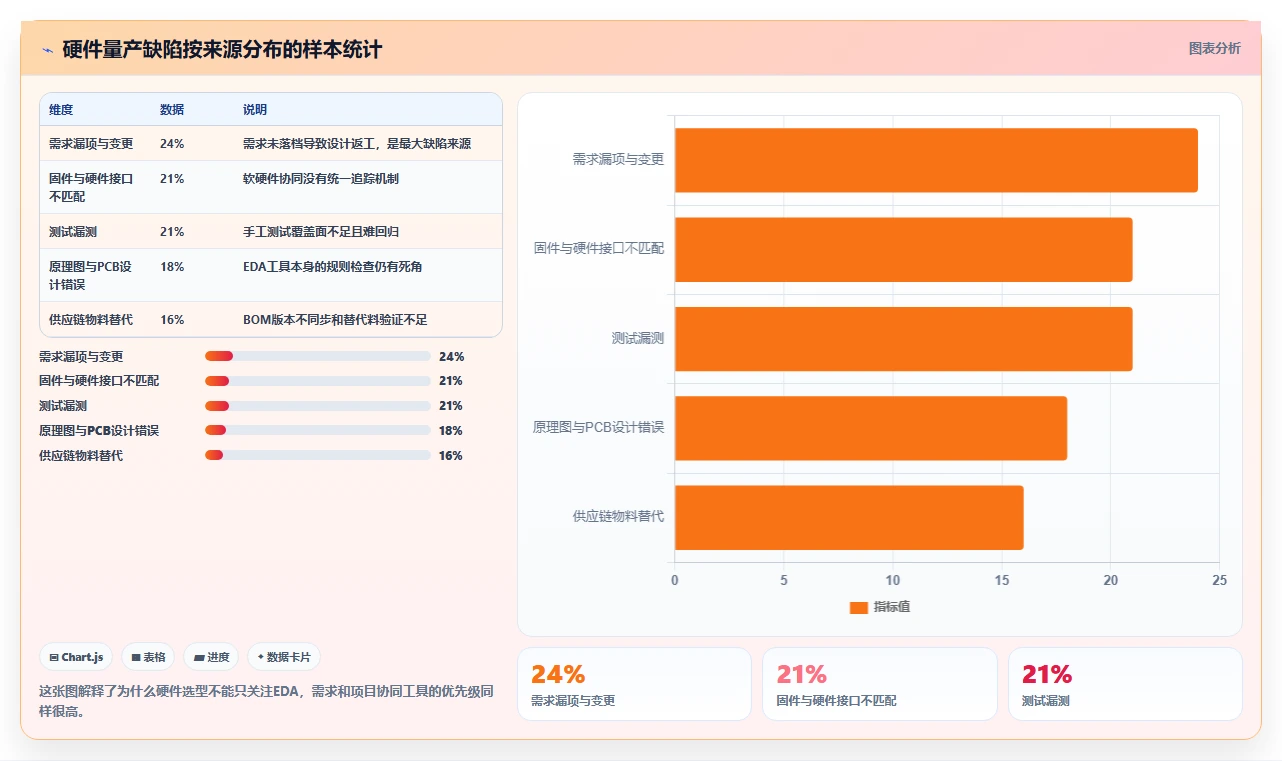Click table cell 测试漏测
The image size is (1282, 761).
[73, 232]
